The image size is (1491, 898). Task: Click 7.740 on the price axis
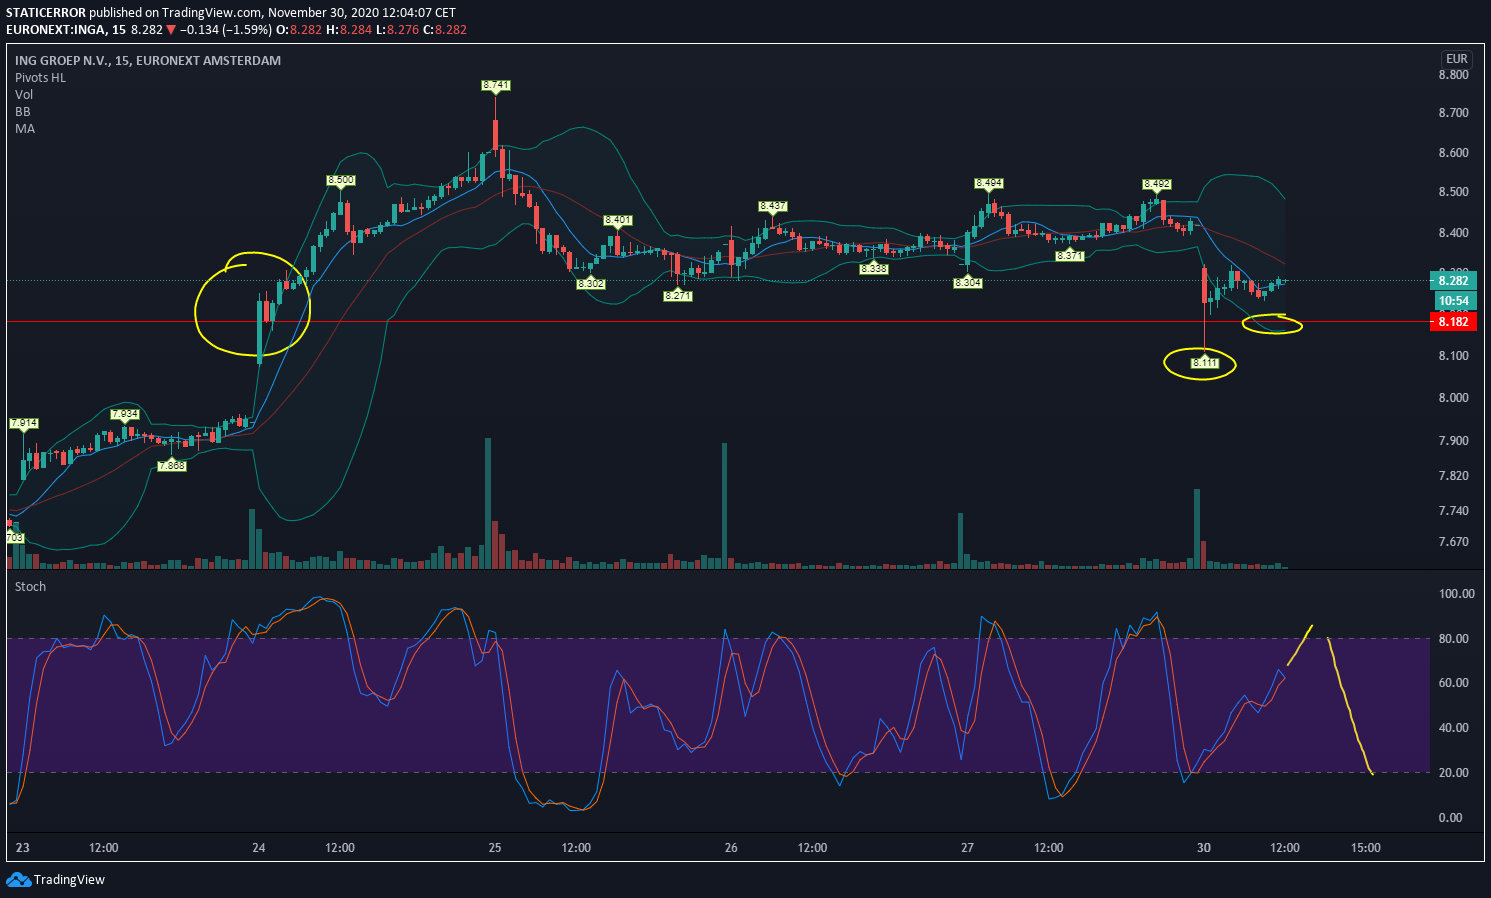pyautogui.click(x=1453, y=511)
